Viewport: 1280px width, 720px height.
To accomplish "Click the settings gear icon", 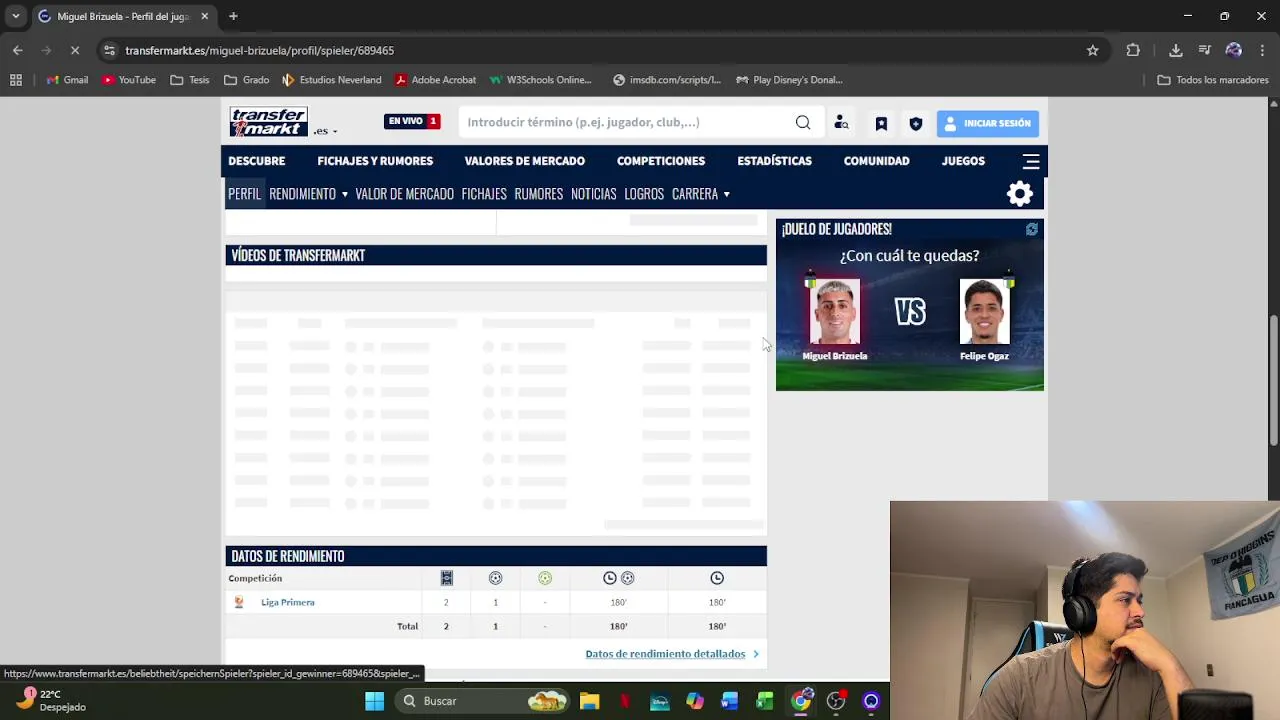I will (x=1019, y=194).
